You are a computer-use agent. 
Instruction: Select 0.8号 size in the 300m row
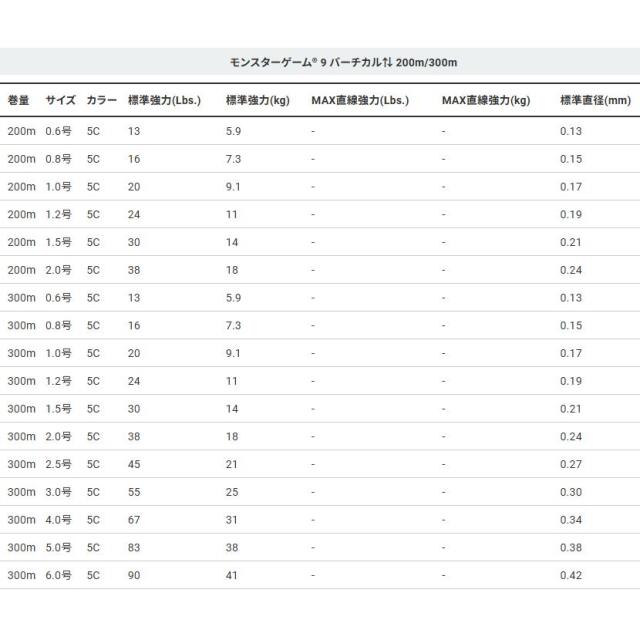58,325
